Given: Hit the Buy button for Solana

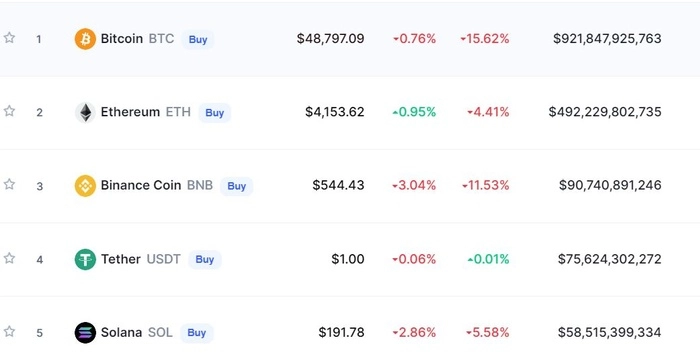Looking at the screenshot, I should click(197, 333).
